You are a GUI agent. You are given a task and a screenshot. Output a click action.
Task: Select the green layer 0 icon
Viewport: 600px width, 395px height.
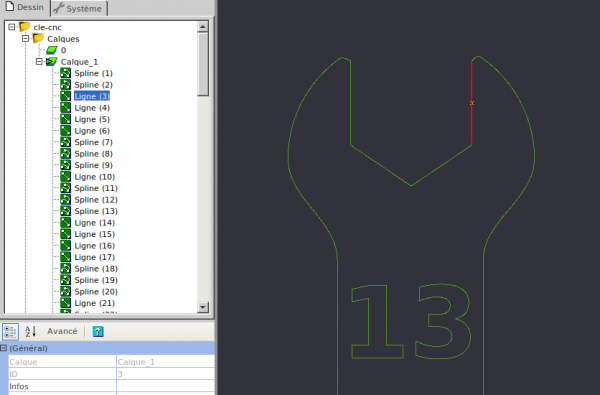pos(51,50)
